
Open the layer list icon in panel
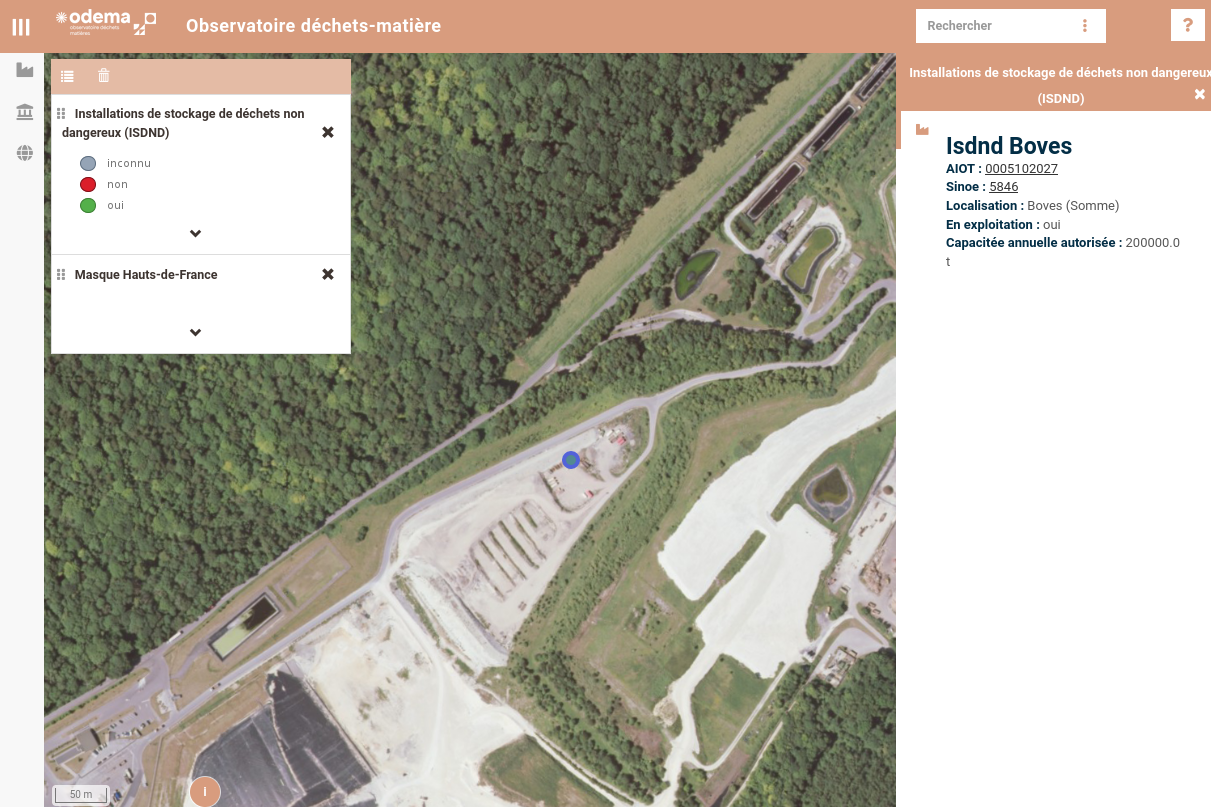[x=67, y=76]
